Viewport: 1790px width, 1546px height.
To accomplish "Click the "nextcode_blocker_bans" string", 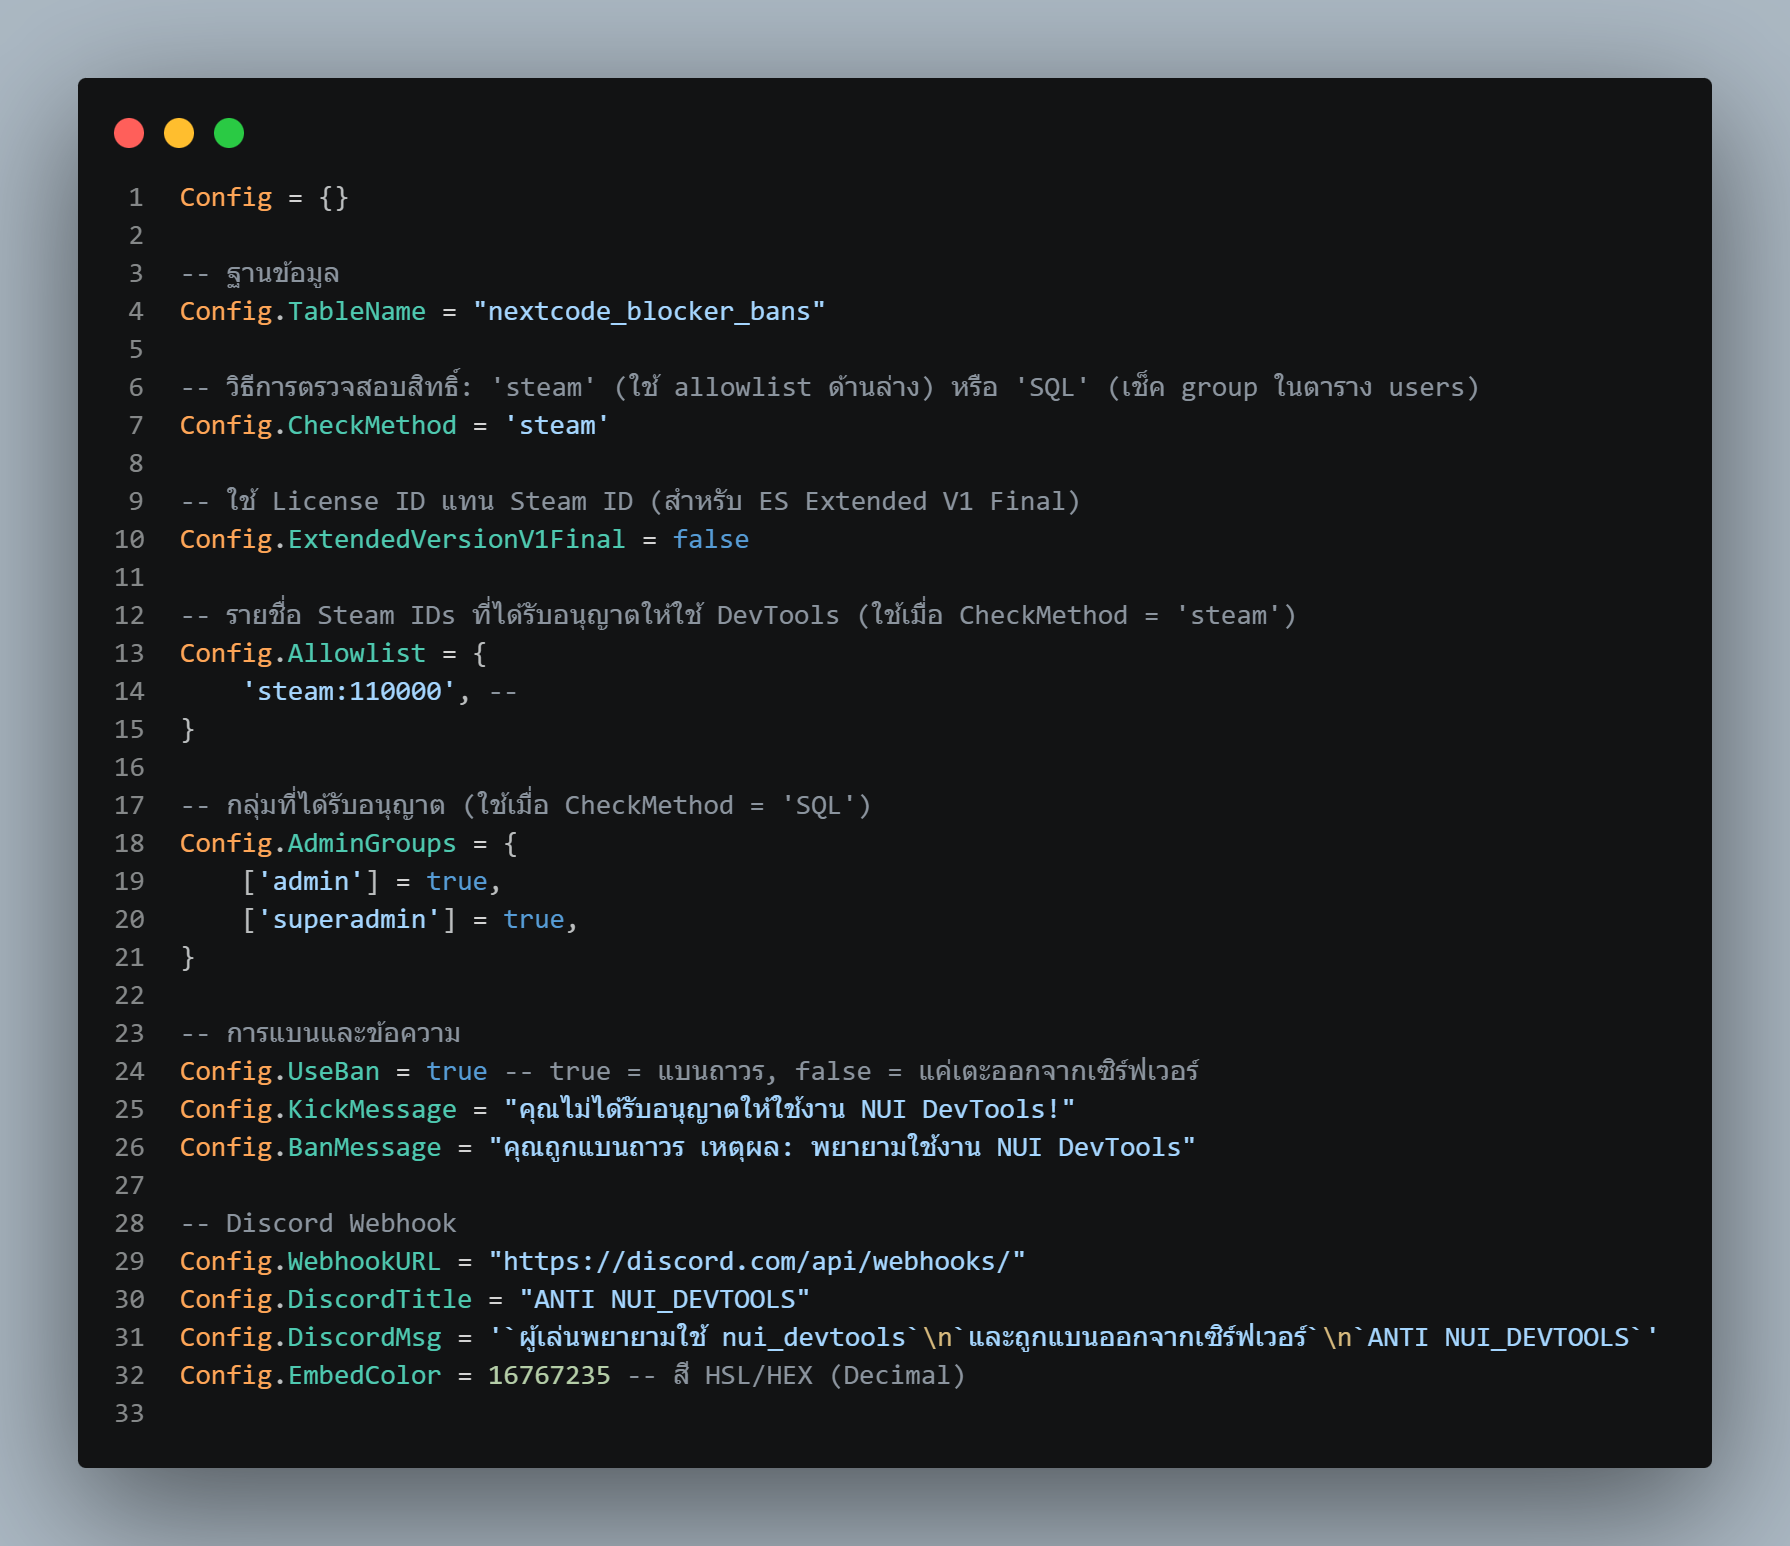I will coord(649,311).
